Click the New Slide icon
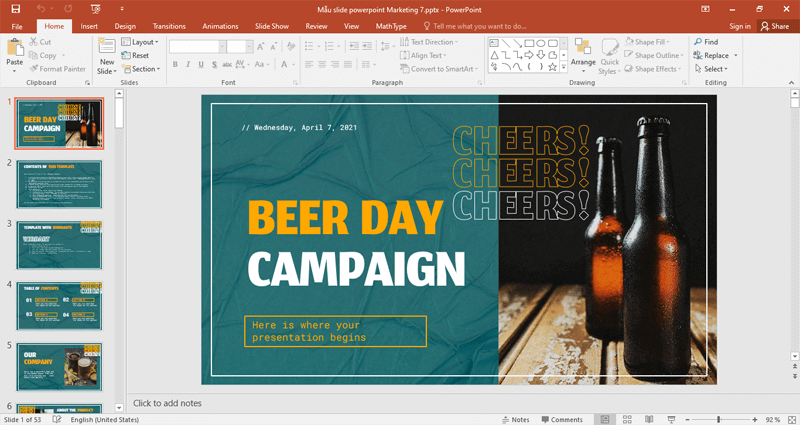Viewport: 800px width, 425px height. [107, 46]
